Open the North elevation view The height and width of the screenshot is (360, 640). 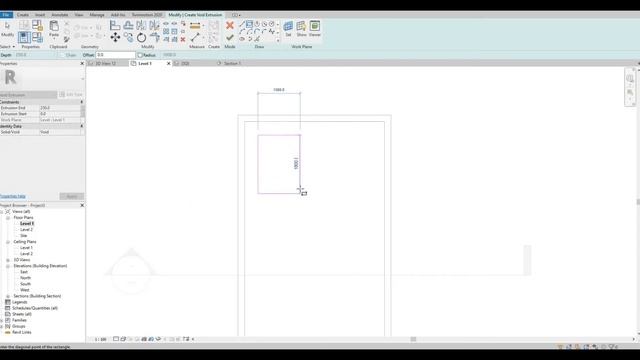pyautogui.click(x=25, y=278)
